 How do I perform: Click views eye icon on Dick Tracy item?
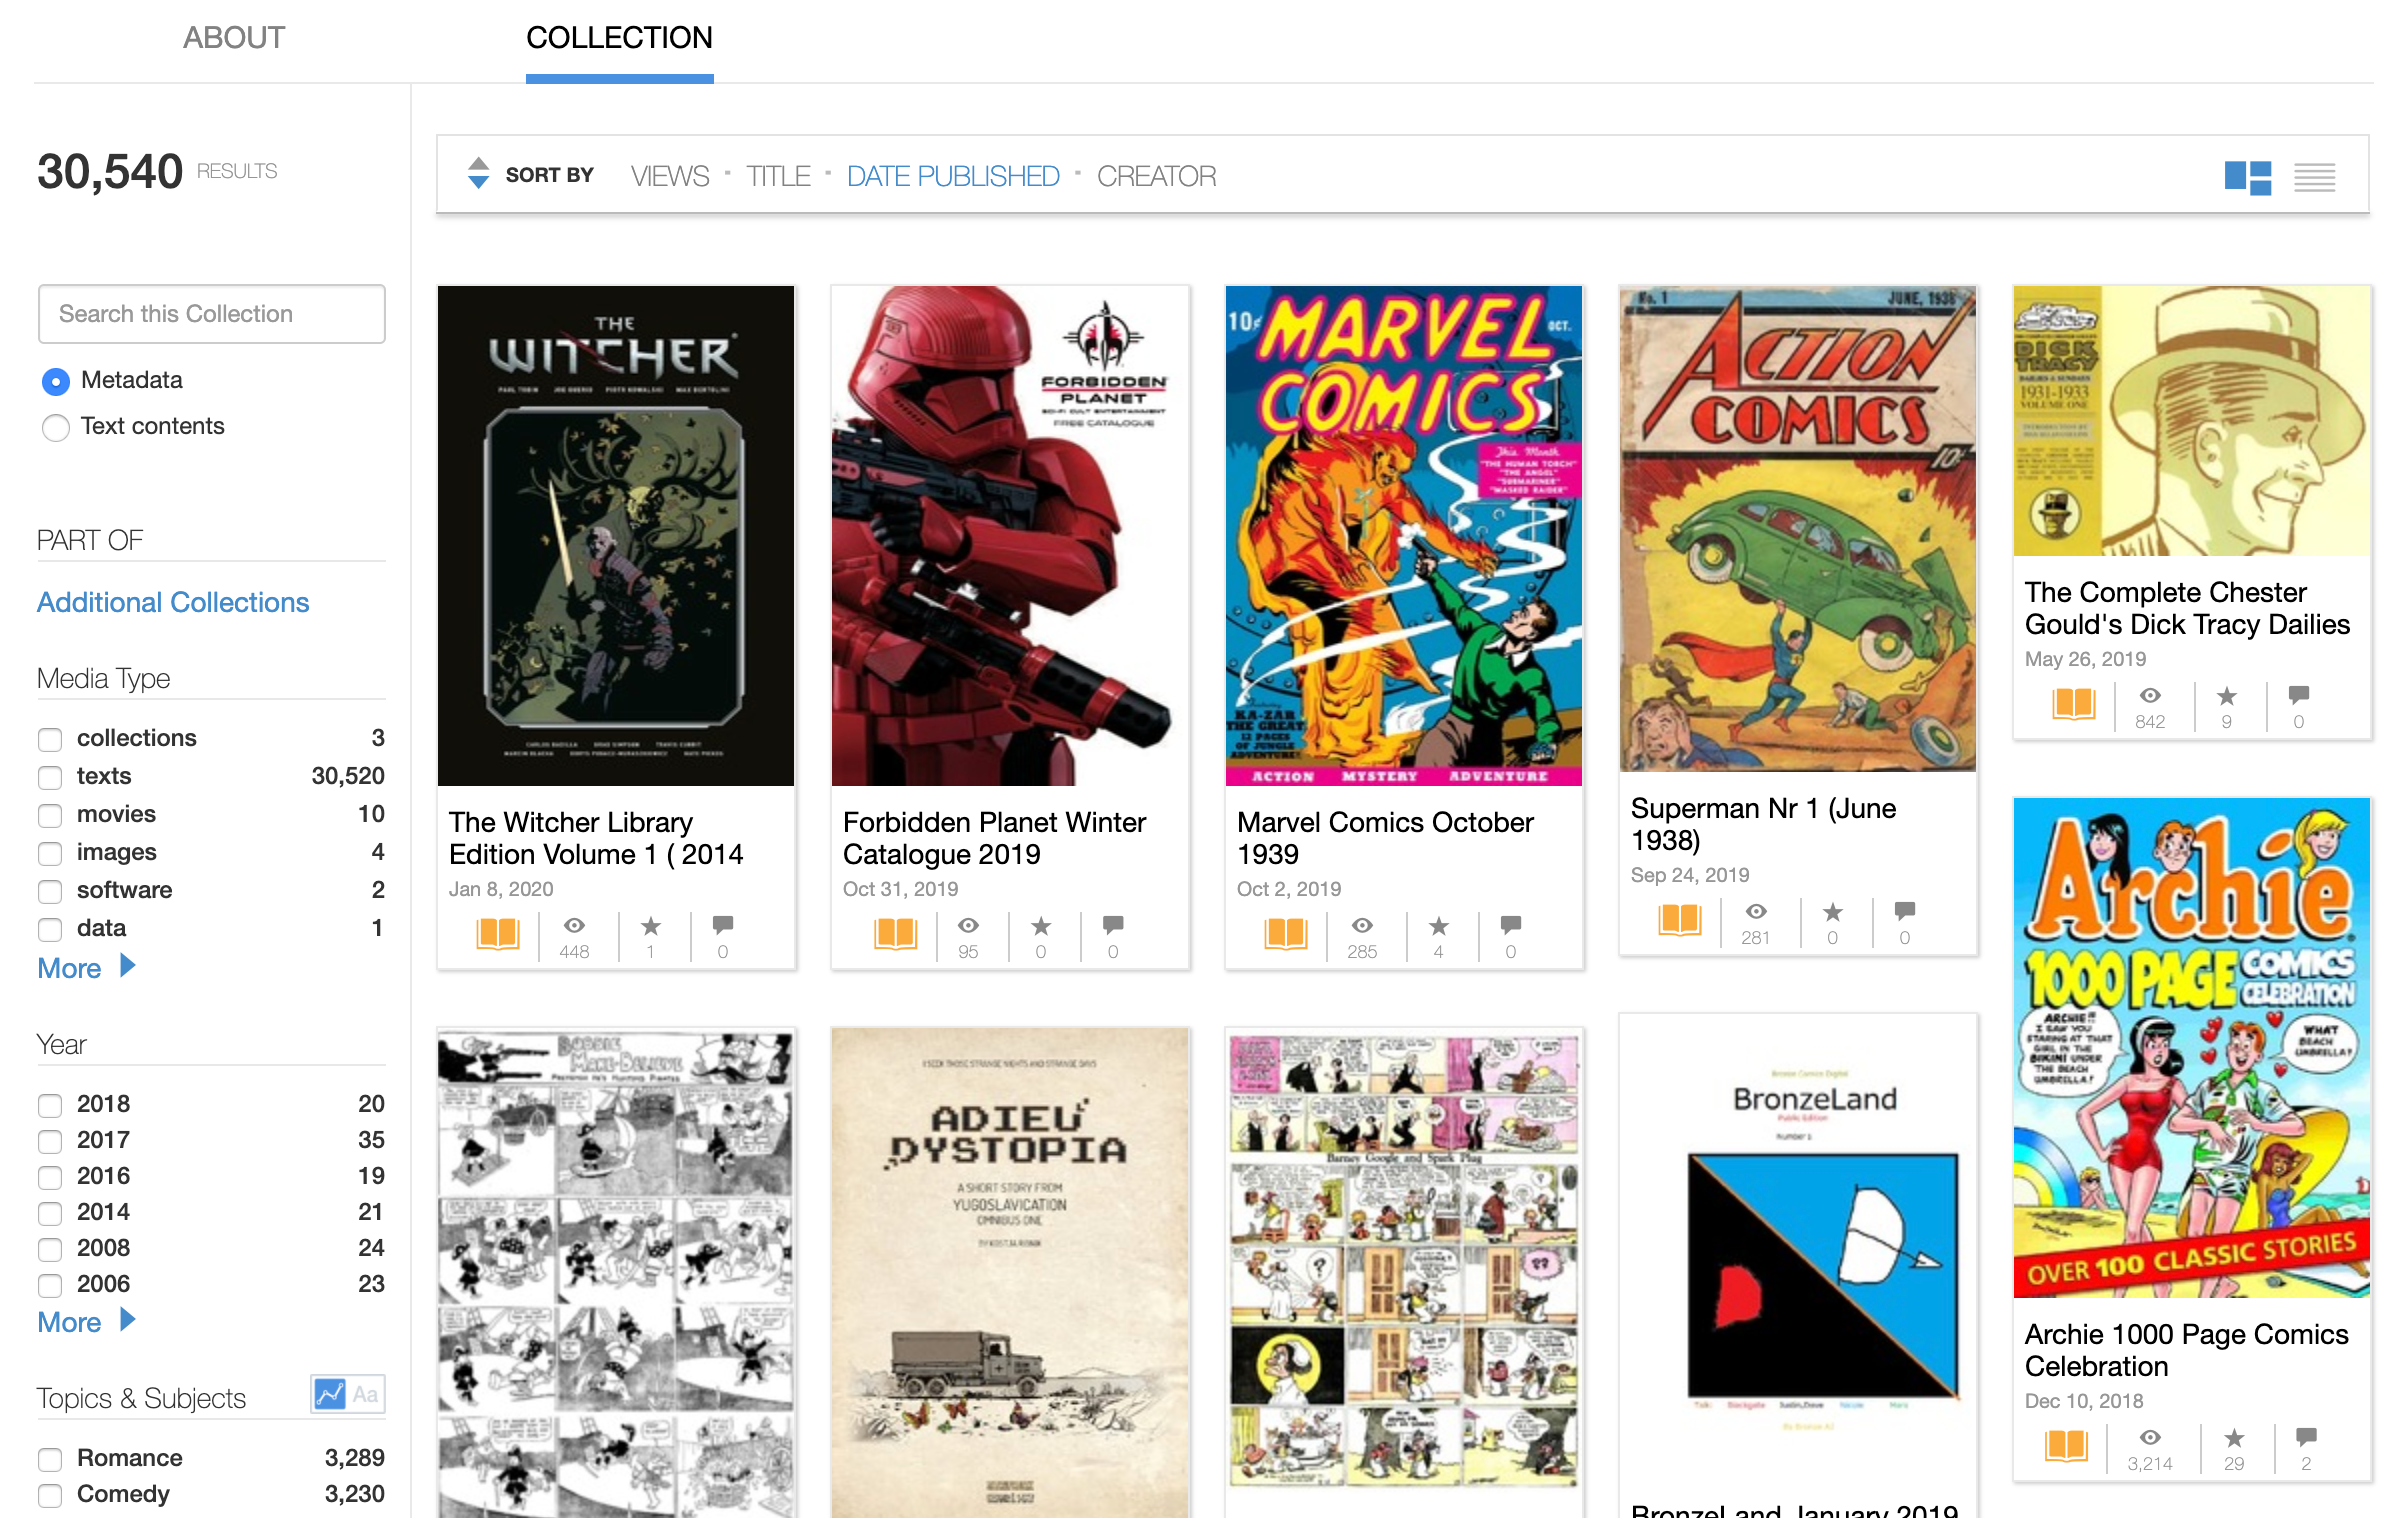[x=2150, y=696]
